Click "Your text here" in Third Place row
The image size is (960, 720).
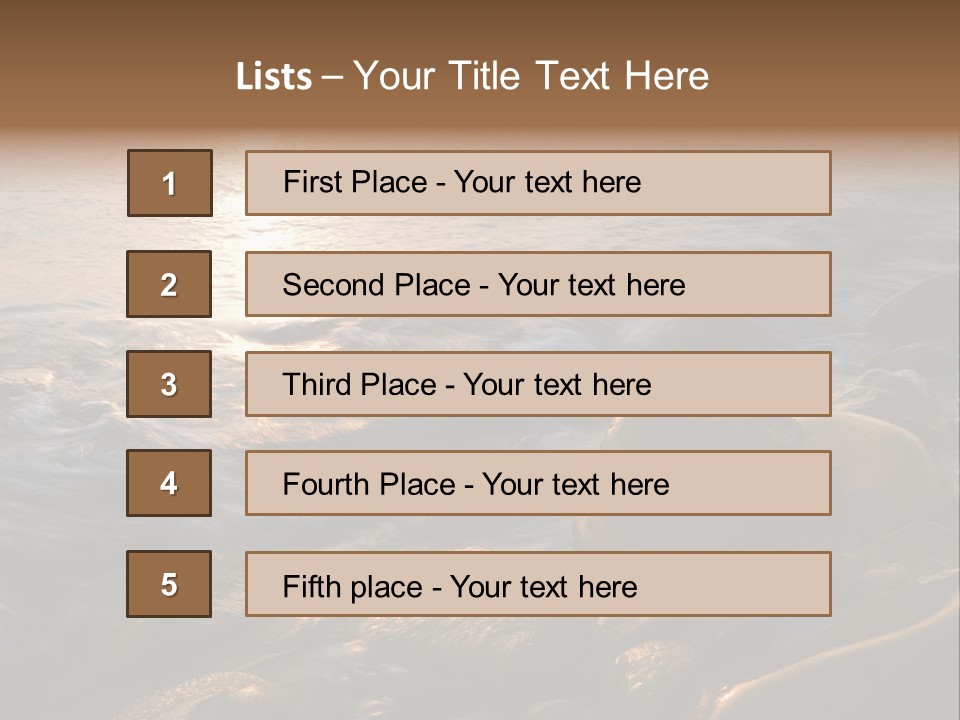[557, 385]
